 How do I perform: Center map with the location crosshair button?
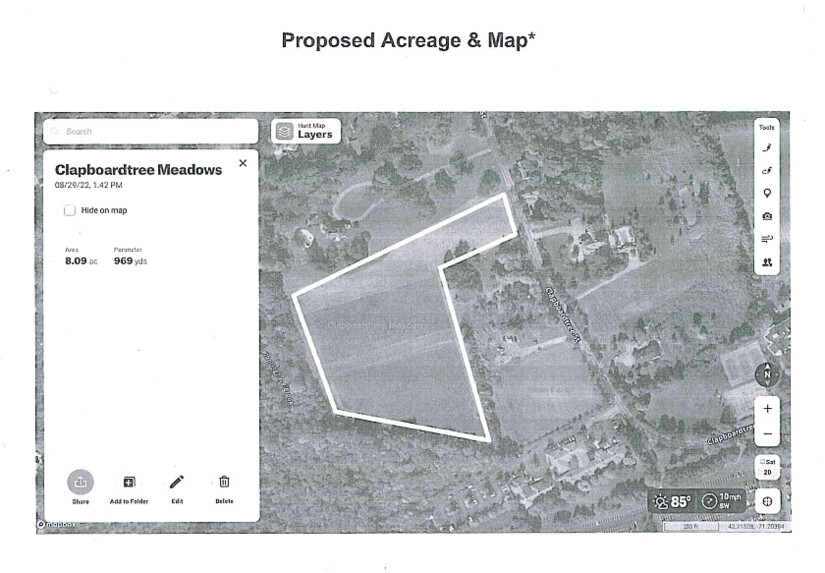767,500
